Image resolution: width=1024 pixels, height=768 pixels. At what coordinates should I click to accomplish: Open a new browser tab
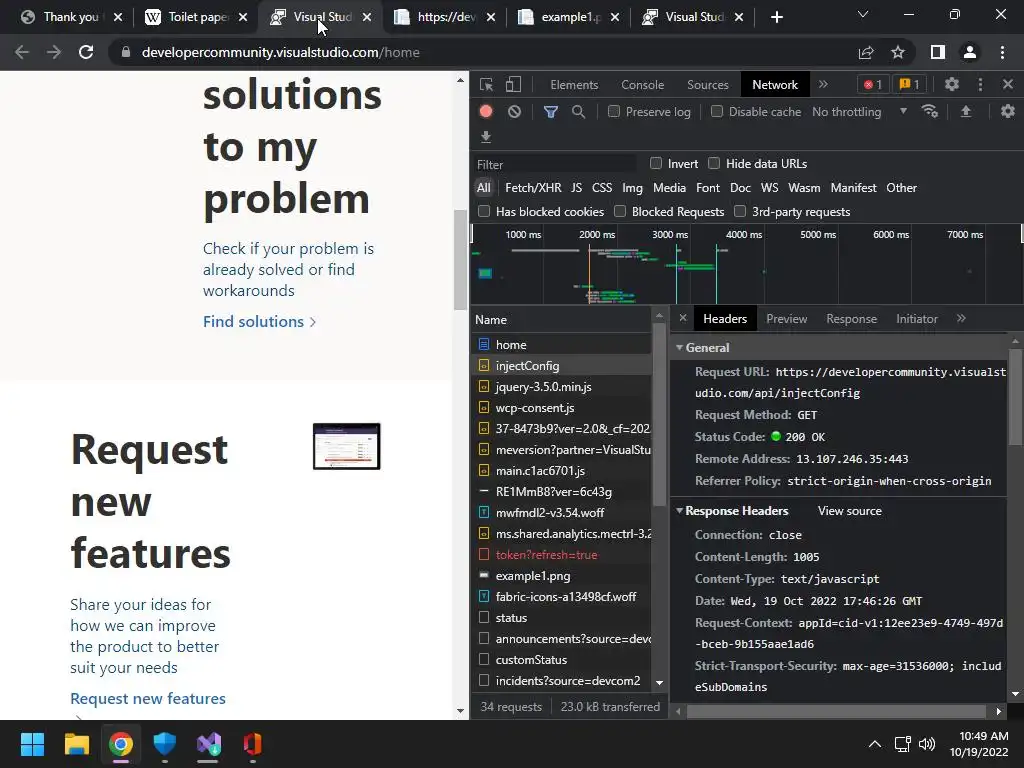[x=776, y=17]
